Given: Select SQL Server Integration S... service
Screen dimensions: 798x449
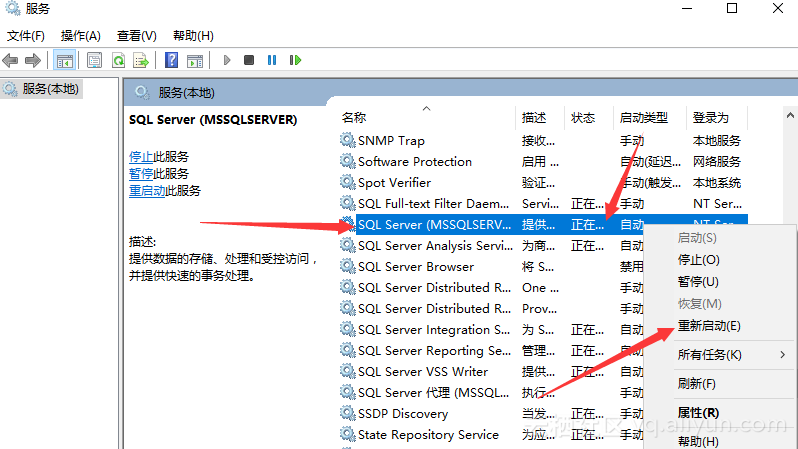Looking at the screenshot, I should click(434, 329).
